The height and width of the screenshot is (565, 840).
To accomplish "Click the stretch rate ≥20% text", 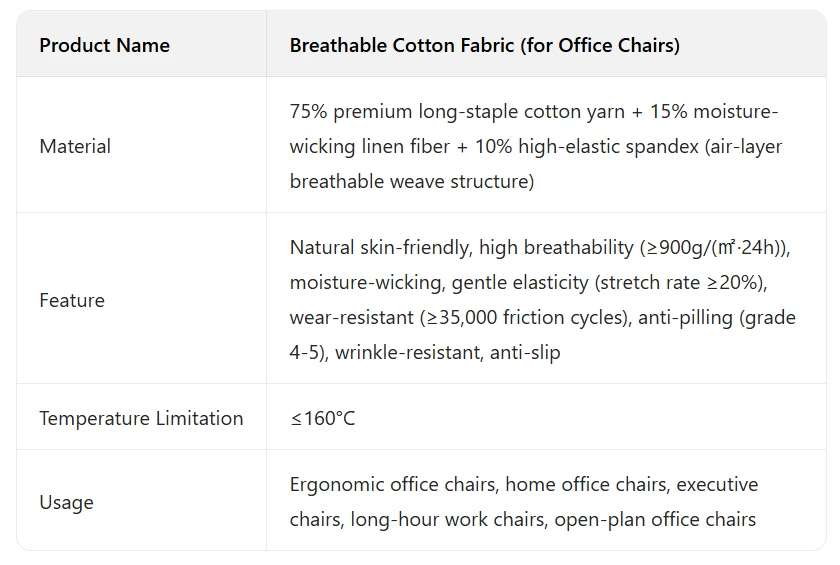I will (x=679, y=282).
